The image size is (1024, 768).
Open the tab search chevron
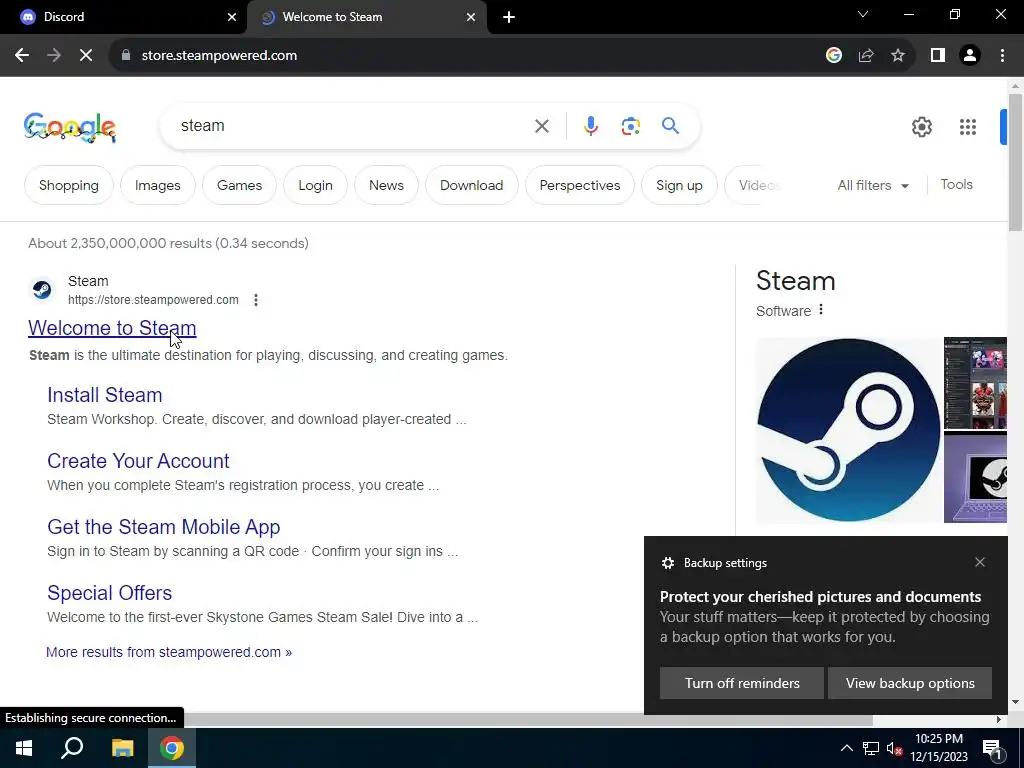coord(863,14)
